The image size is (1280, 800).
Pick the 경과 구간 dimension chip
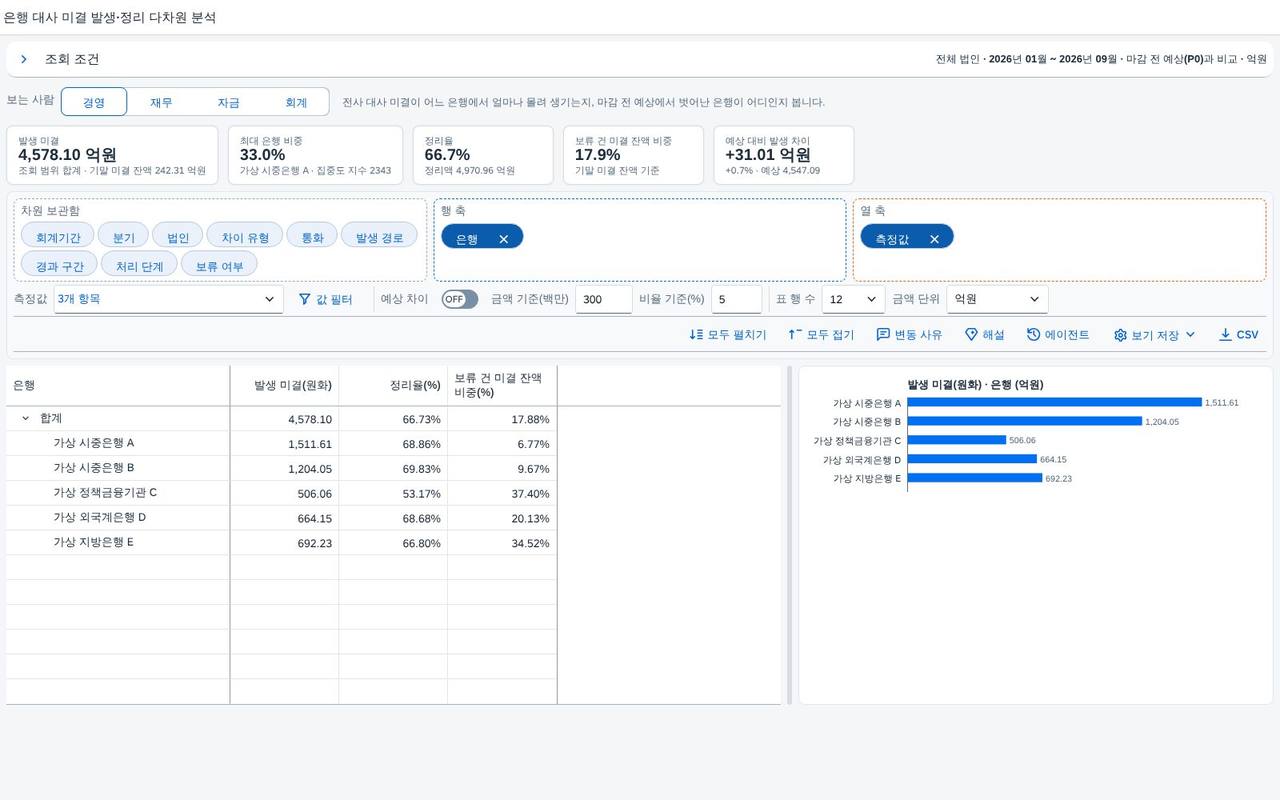pos(60,266)
